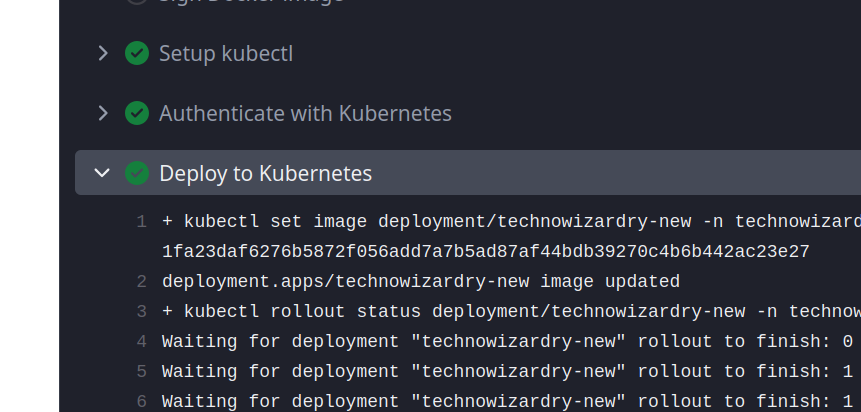
Task: Jump to log line number 1
Action: click(x=142, y=222)
